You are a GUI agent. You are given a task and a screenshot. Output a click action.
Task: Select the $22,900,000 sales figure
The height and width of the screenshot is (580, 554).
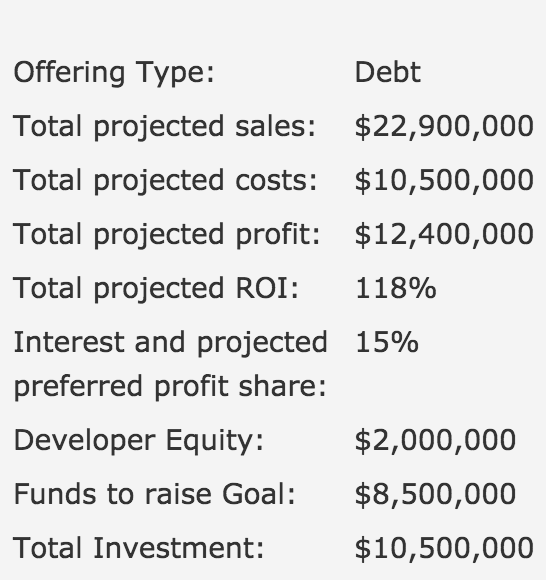click(x=444, y=127)
